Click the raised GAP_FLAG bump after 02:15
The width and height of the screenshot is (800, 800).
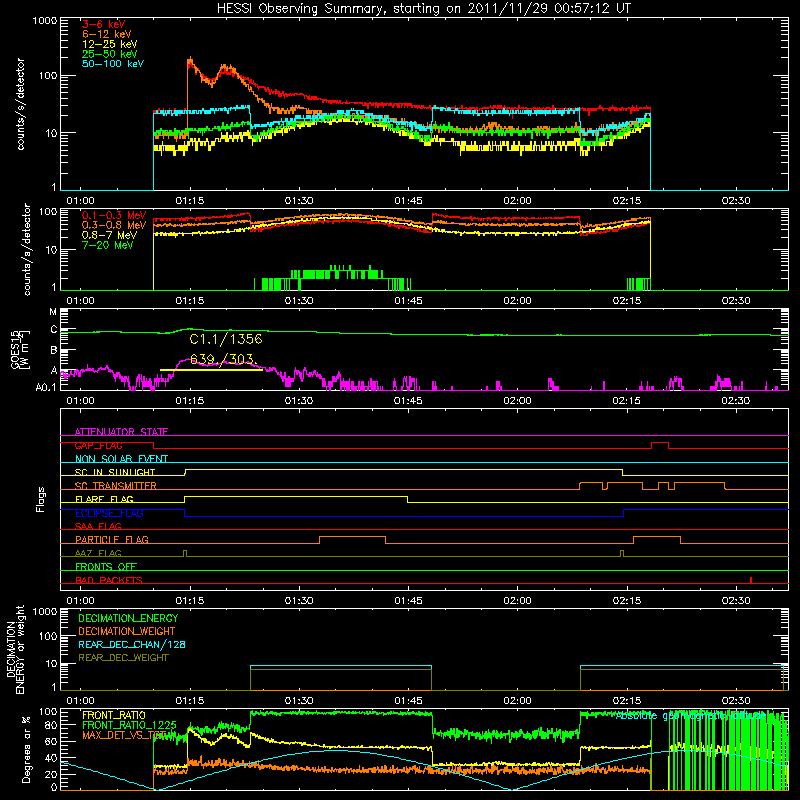pyautogui.click(x=660, y=443)
